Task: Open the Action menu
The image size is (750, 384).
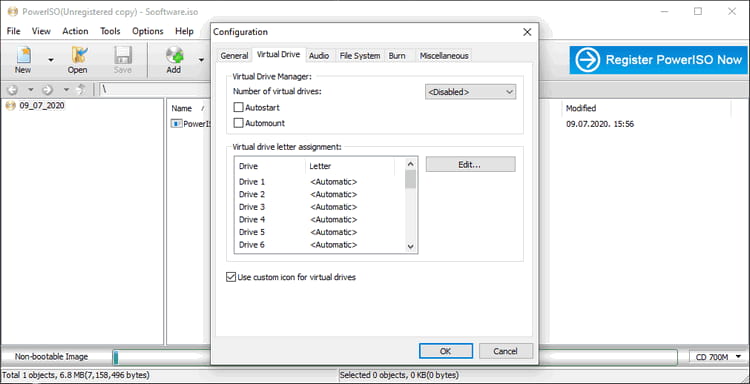Action: point(75,31)
